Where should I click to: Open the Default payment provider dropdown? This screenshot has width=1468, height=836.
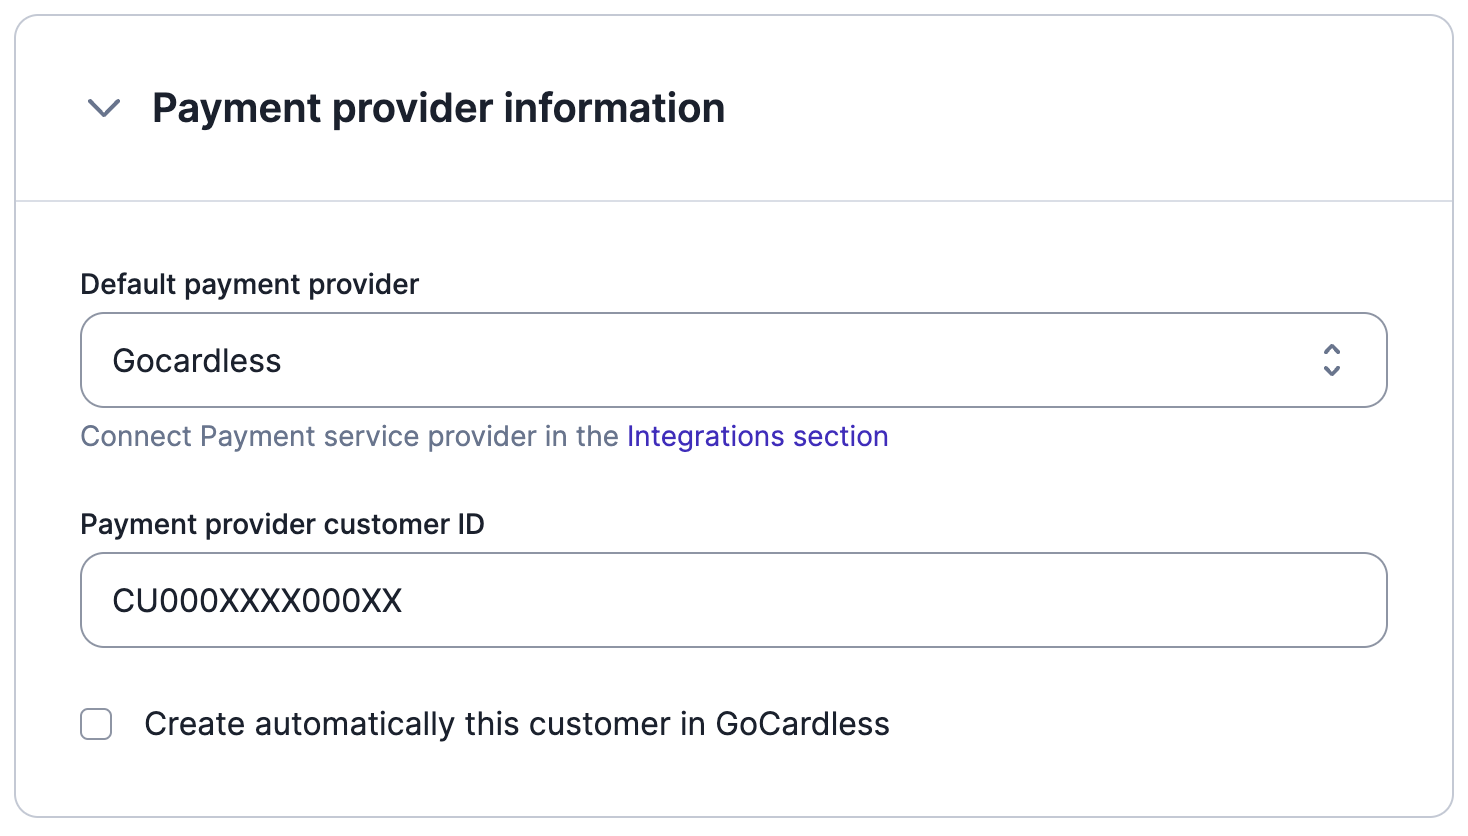(733, 360)
